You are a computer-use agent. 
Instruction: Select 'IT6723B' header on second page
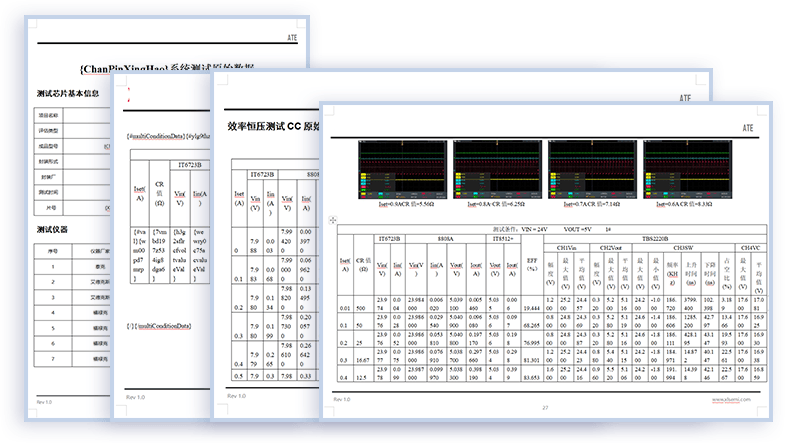point(190,165)
